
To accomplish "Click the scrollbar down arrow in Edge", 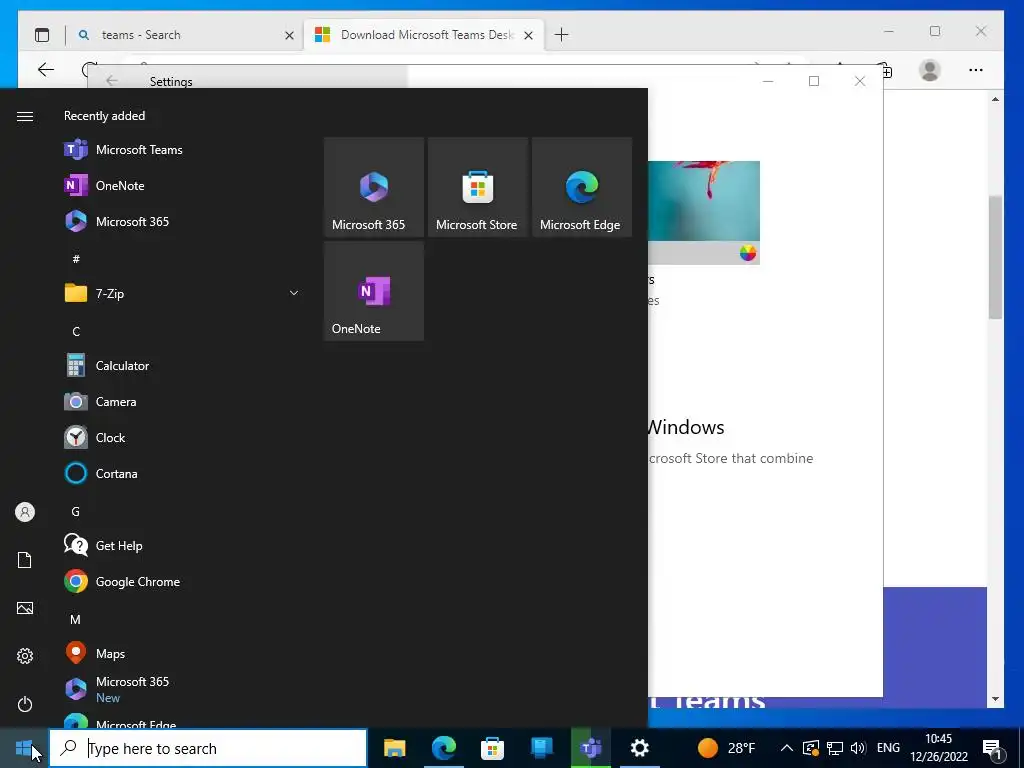I will (x=995, y=699).
